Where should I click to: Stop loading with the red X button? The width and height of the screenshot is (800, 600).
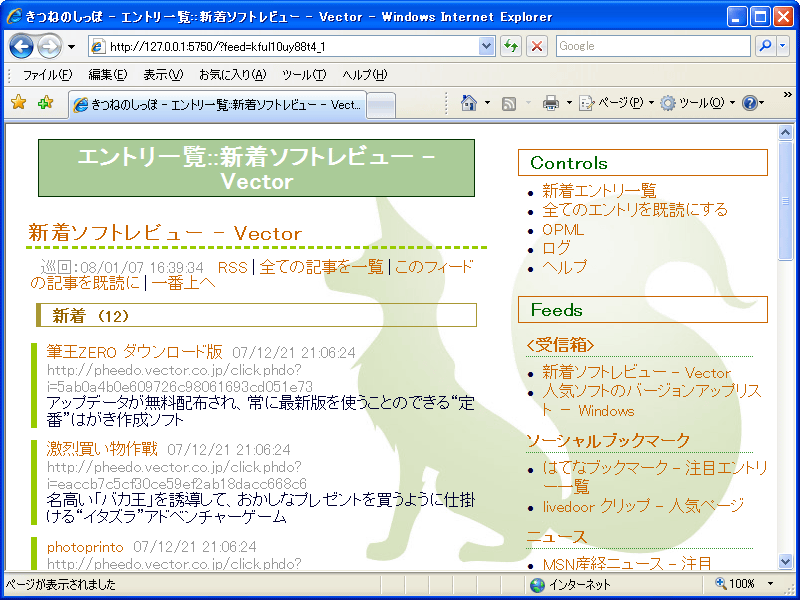(x=537, y=47)
